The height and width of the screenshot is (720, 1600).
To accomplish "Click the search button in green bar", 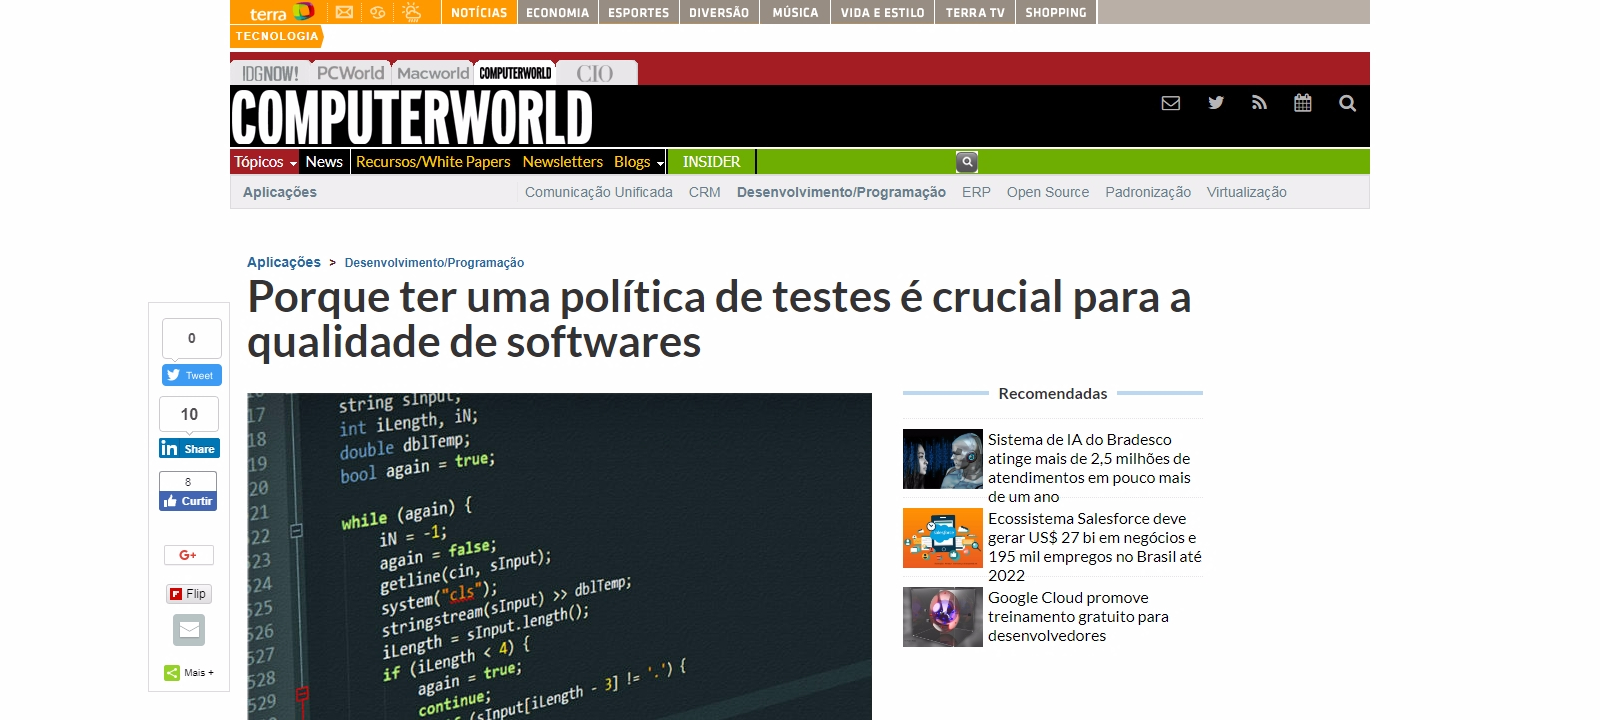I will click(966, 161).
